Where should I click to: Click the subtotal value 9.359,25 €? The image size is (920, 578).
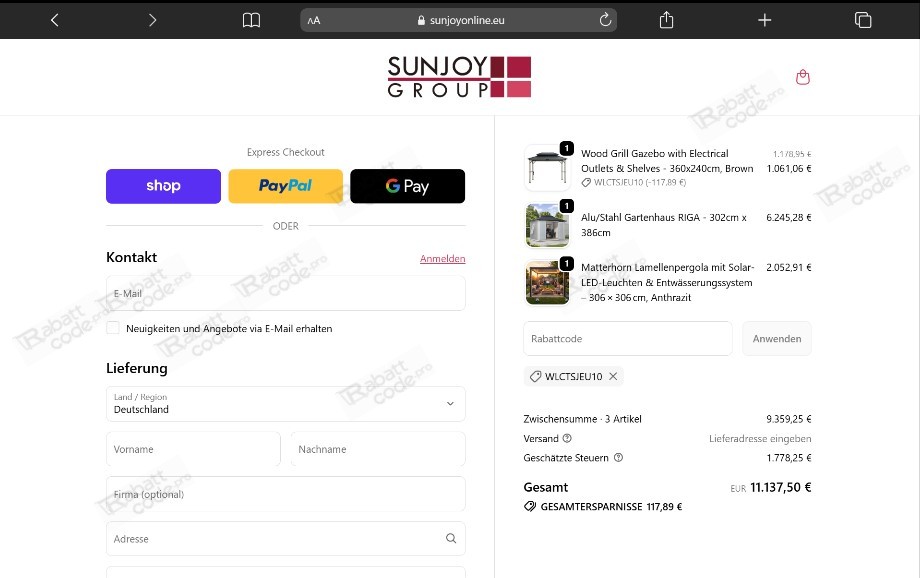click(x=789, y=419)
